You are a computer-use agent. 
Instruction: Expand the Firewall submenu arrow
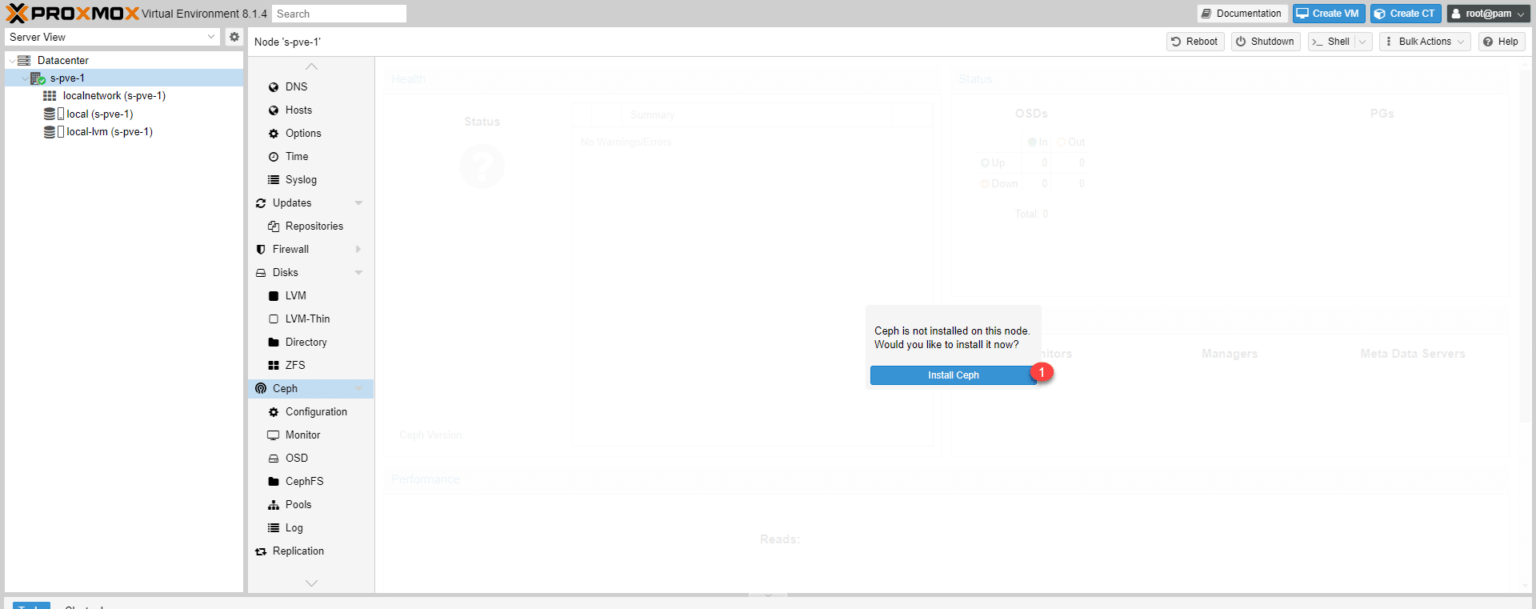(x=358, y=249)
